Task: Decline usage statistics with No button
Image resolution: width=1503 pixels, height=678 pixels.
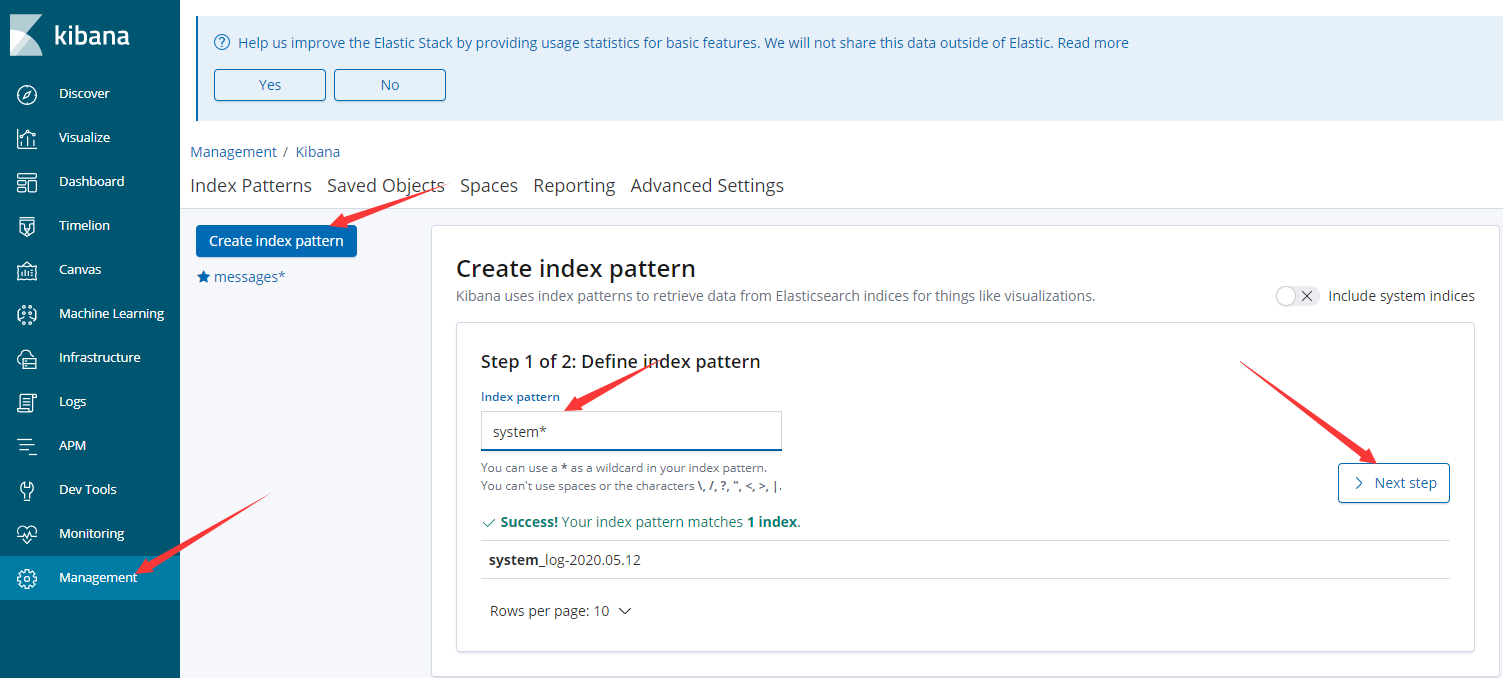Action: pyautogui.click(x=389, y=85)
